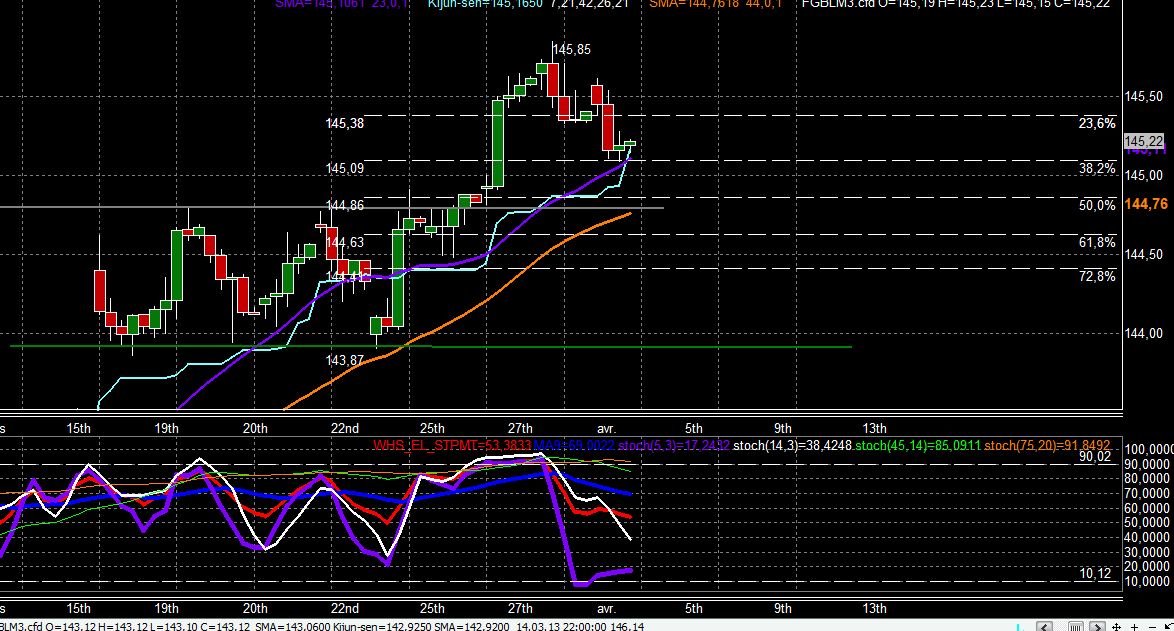Select the purple SMA 23 indicator label
This screenshot has height=631, width=1174.
tap(342, 4)
